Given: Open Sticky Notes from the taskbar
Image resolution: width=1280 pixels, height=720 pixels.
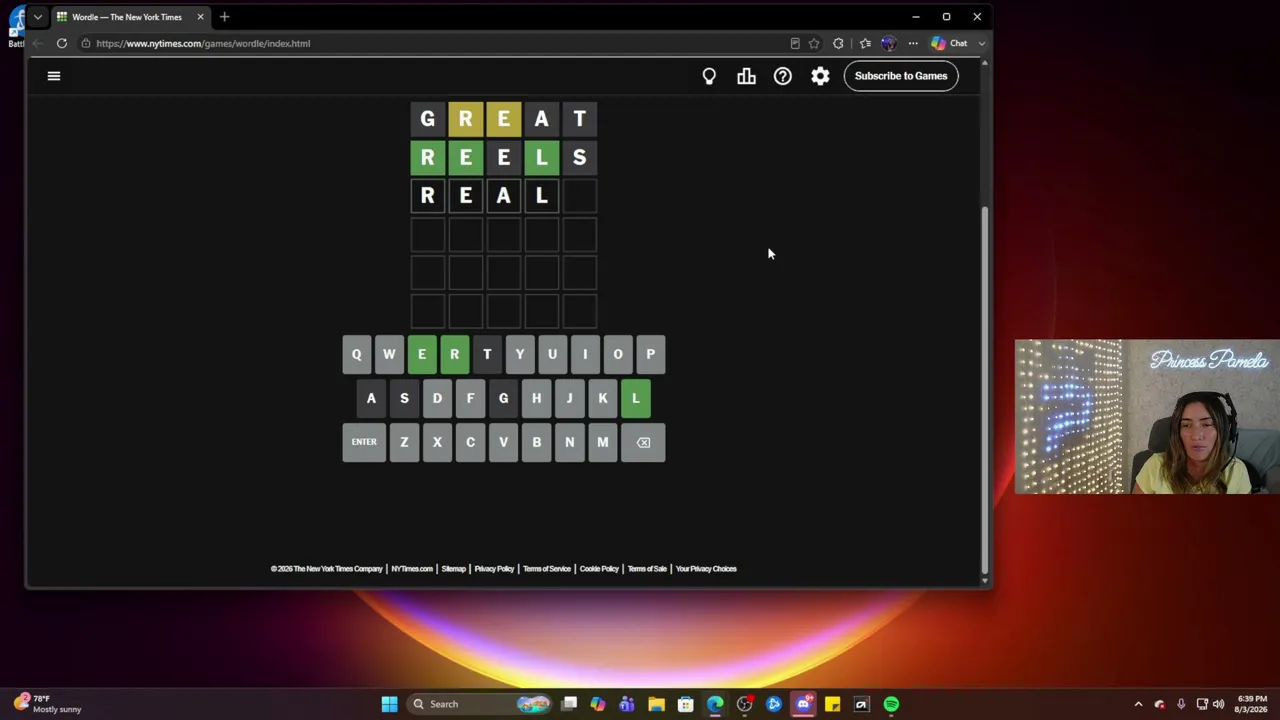Looking at the screenshot, I should click(832, 704).
